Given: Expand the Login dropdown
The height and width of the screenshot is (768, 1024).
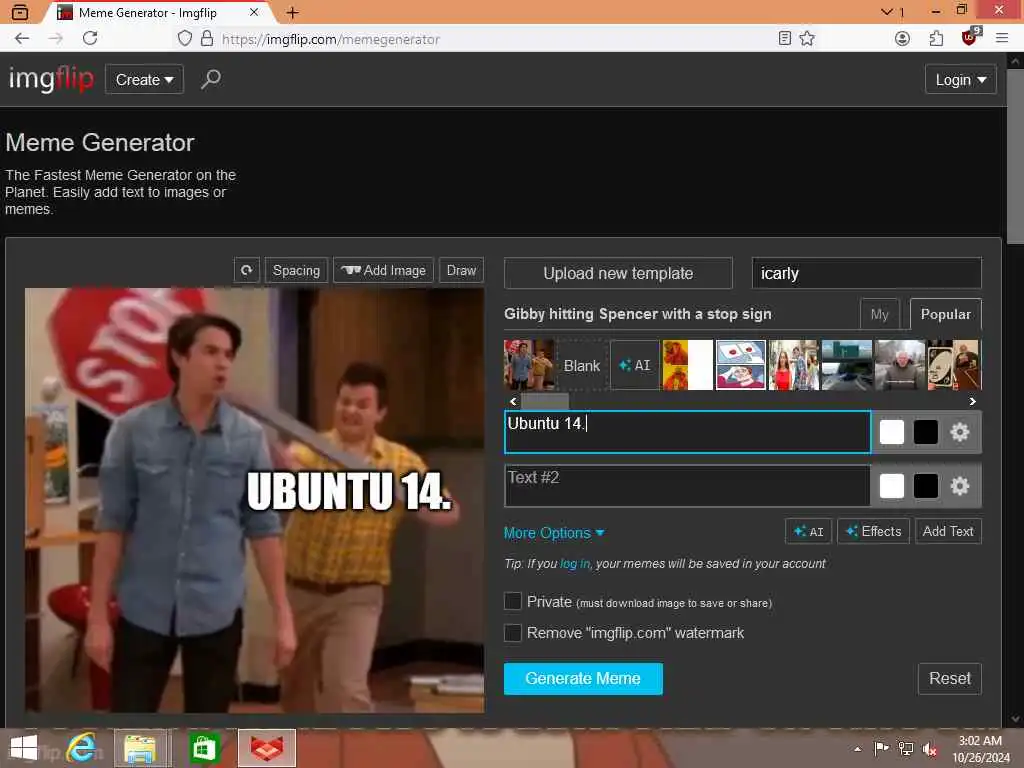Looking at the screenshot, I should 961,80.
